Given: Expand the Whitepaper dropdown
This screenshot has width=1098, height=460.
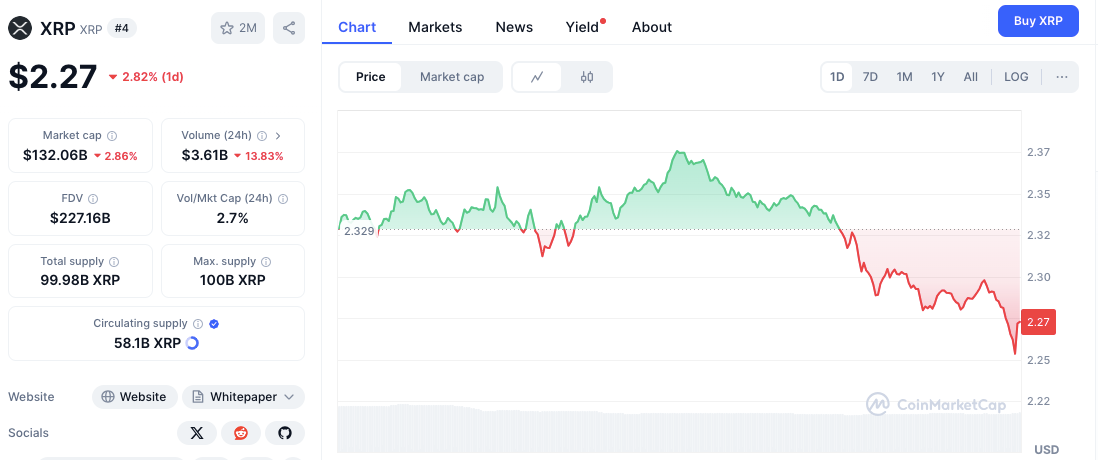Looking at the screenshot, I should (243, 397).
